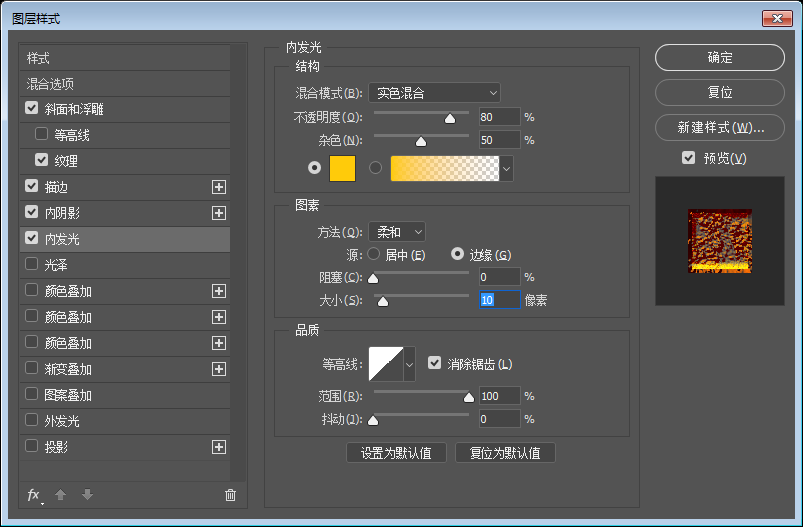Add another 描边 effect with plus icon
Screen dimensions: 803x527
tap(219, 187)
